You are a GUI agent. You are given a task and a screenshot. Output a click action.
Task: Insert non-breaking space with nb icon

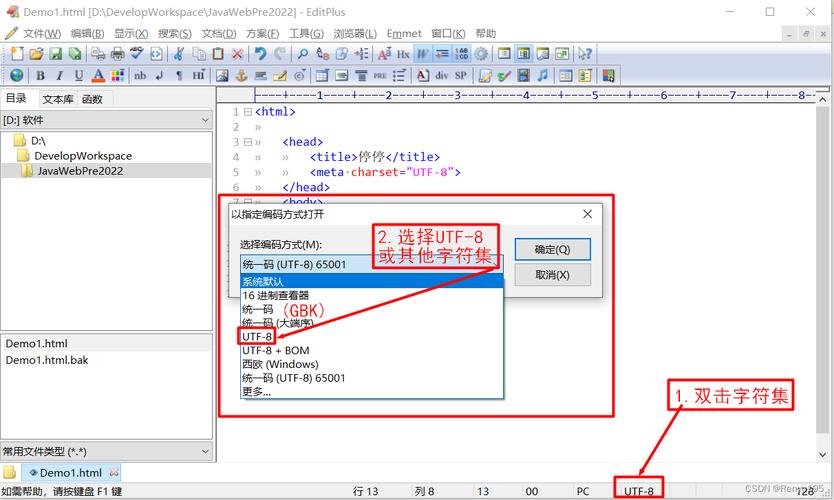[x=140, y=75]
